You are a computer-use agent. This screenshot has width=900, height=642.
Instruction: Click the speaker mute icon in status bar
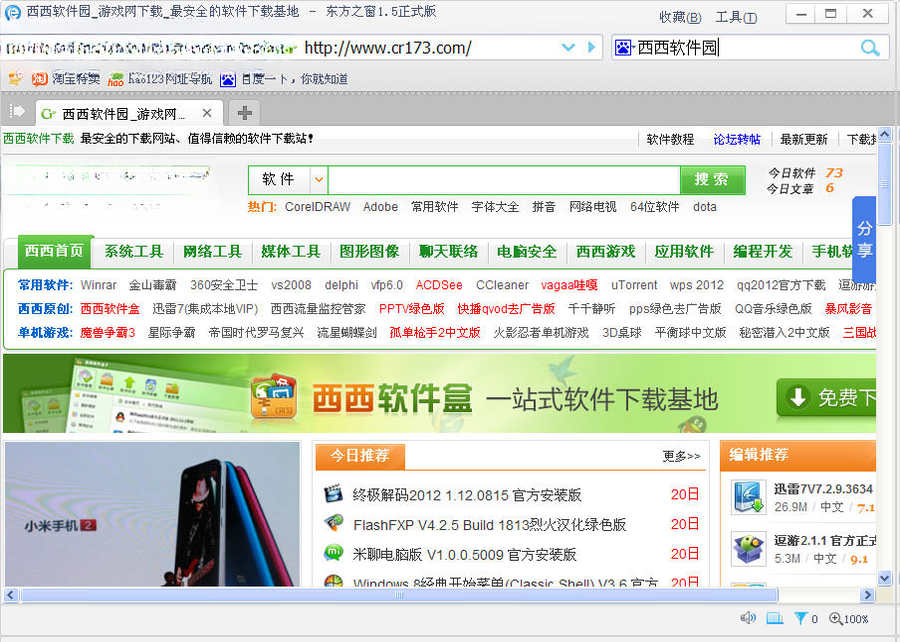click(748, 618)
